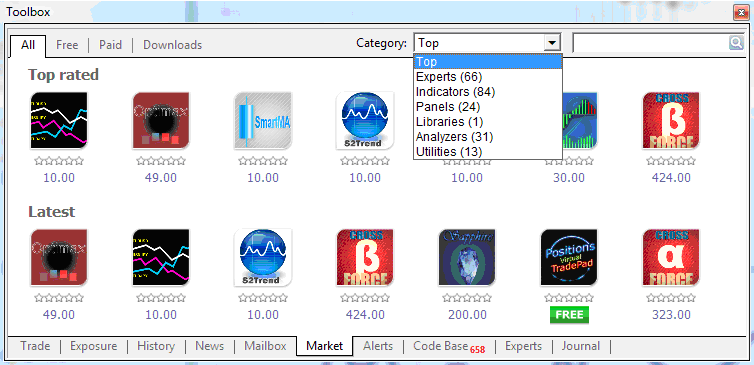The width and height of the screenshot is (754, 365).
Task: Choose Utilities (13) category
Action: pyautogui.click(x=488, y=151)
